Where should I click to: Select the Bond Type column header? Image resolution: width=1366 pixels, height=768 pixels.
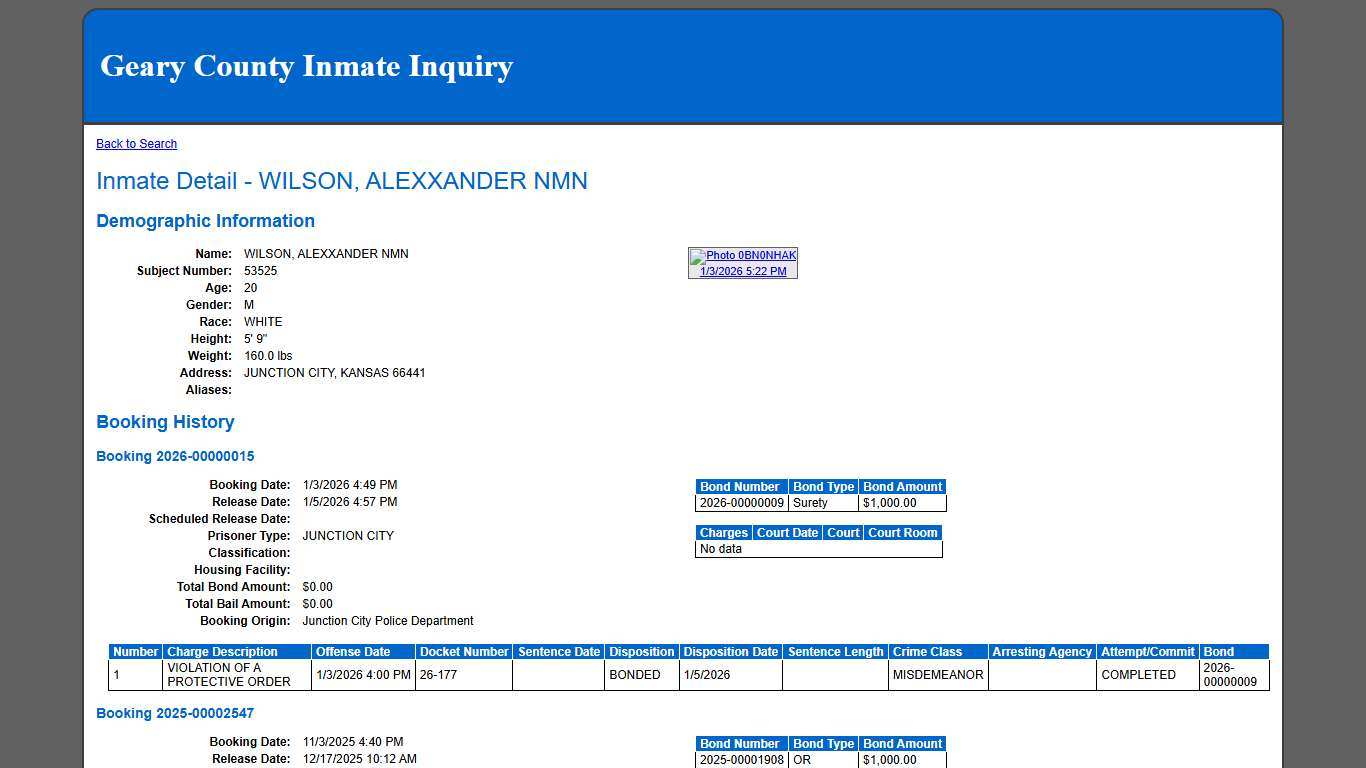(823, 486)
